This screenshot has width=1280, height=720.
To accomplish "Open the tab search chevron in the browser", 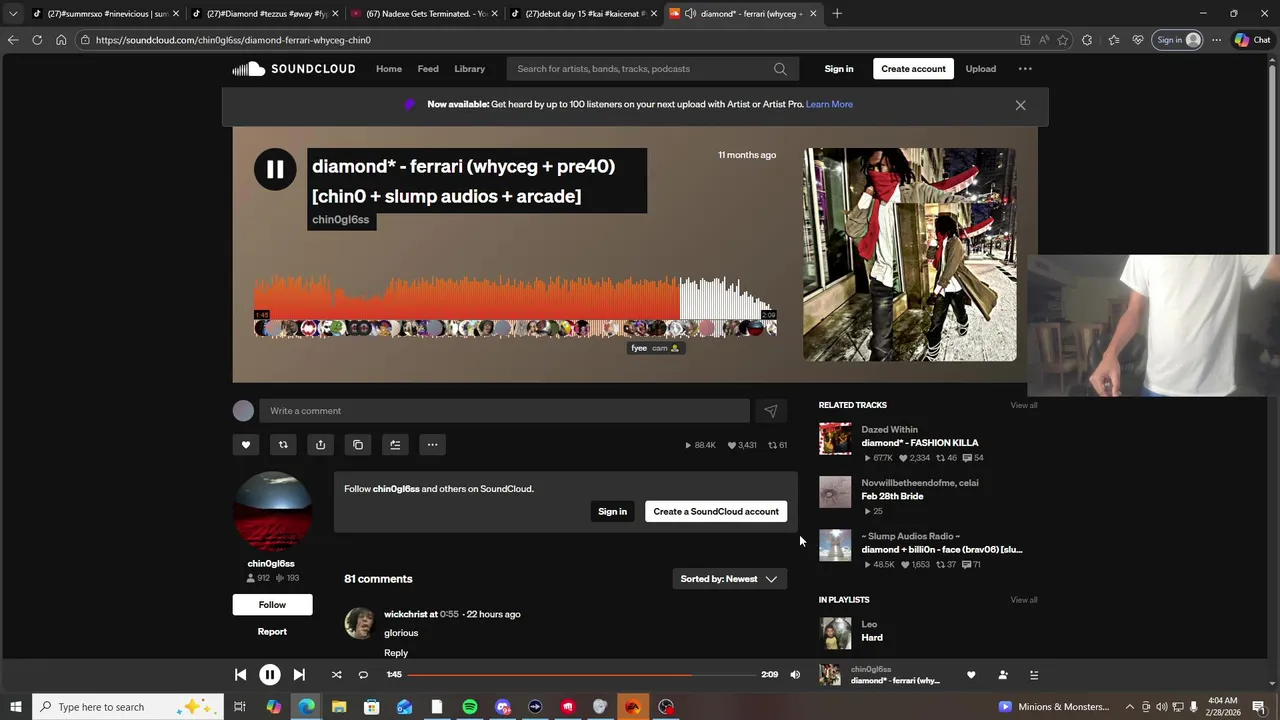I will tap(12, 14).
